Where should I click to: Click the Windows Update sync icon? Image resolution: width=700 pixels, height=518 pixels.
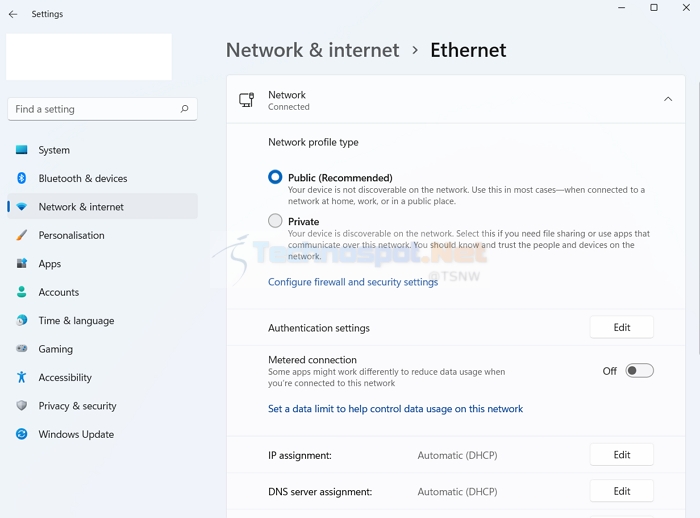tap(21, 434)
